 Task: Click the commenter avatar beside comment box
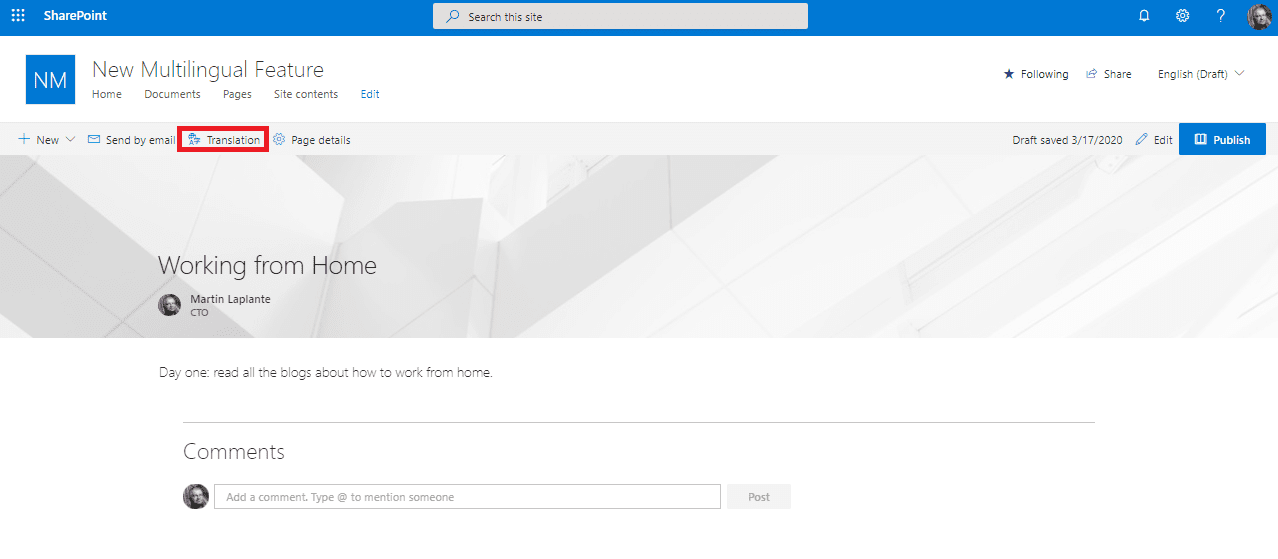pos(196,496)
